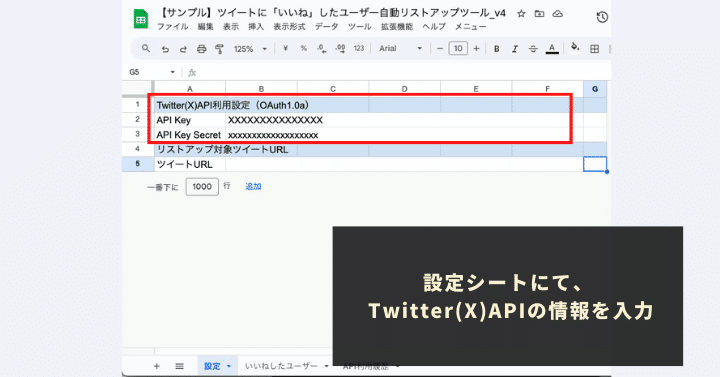Open the ヘルプ menu

click(434, 27)
